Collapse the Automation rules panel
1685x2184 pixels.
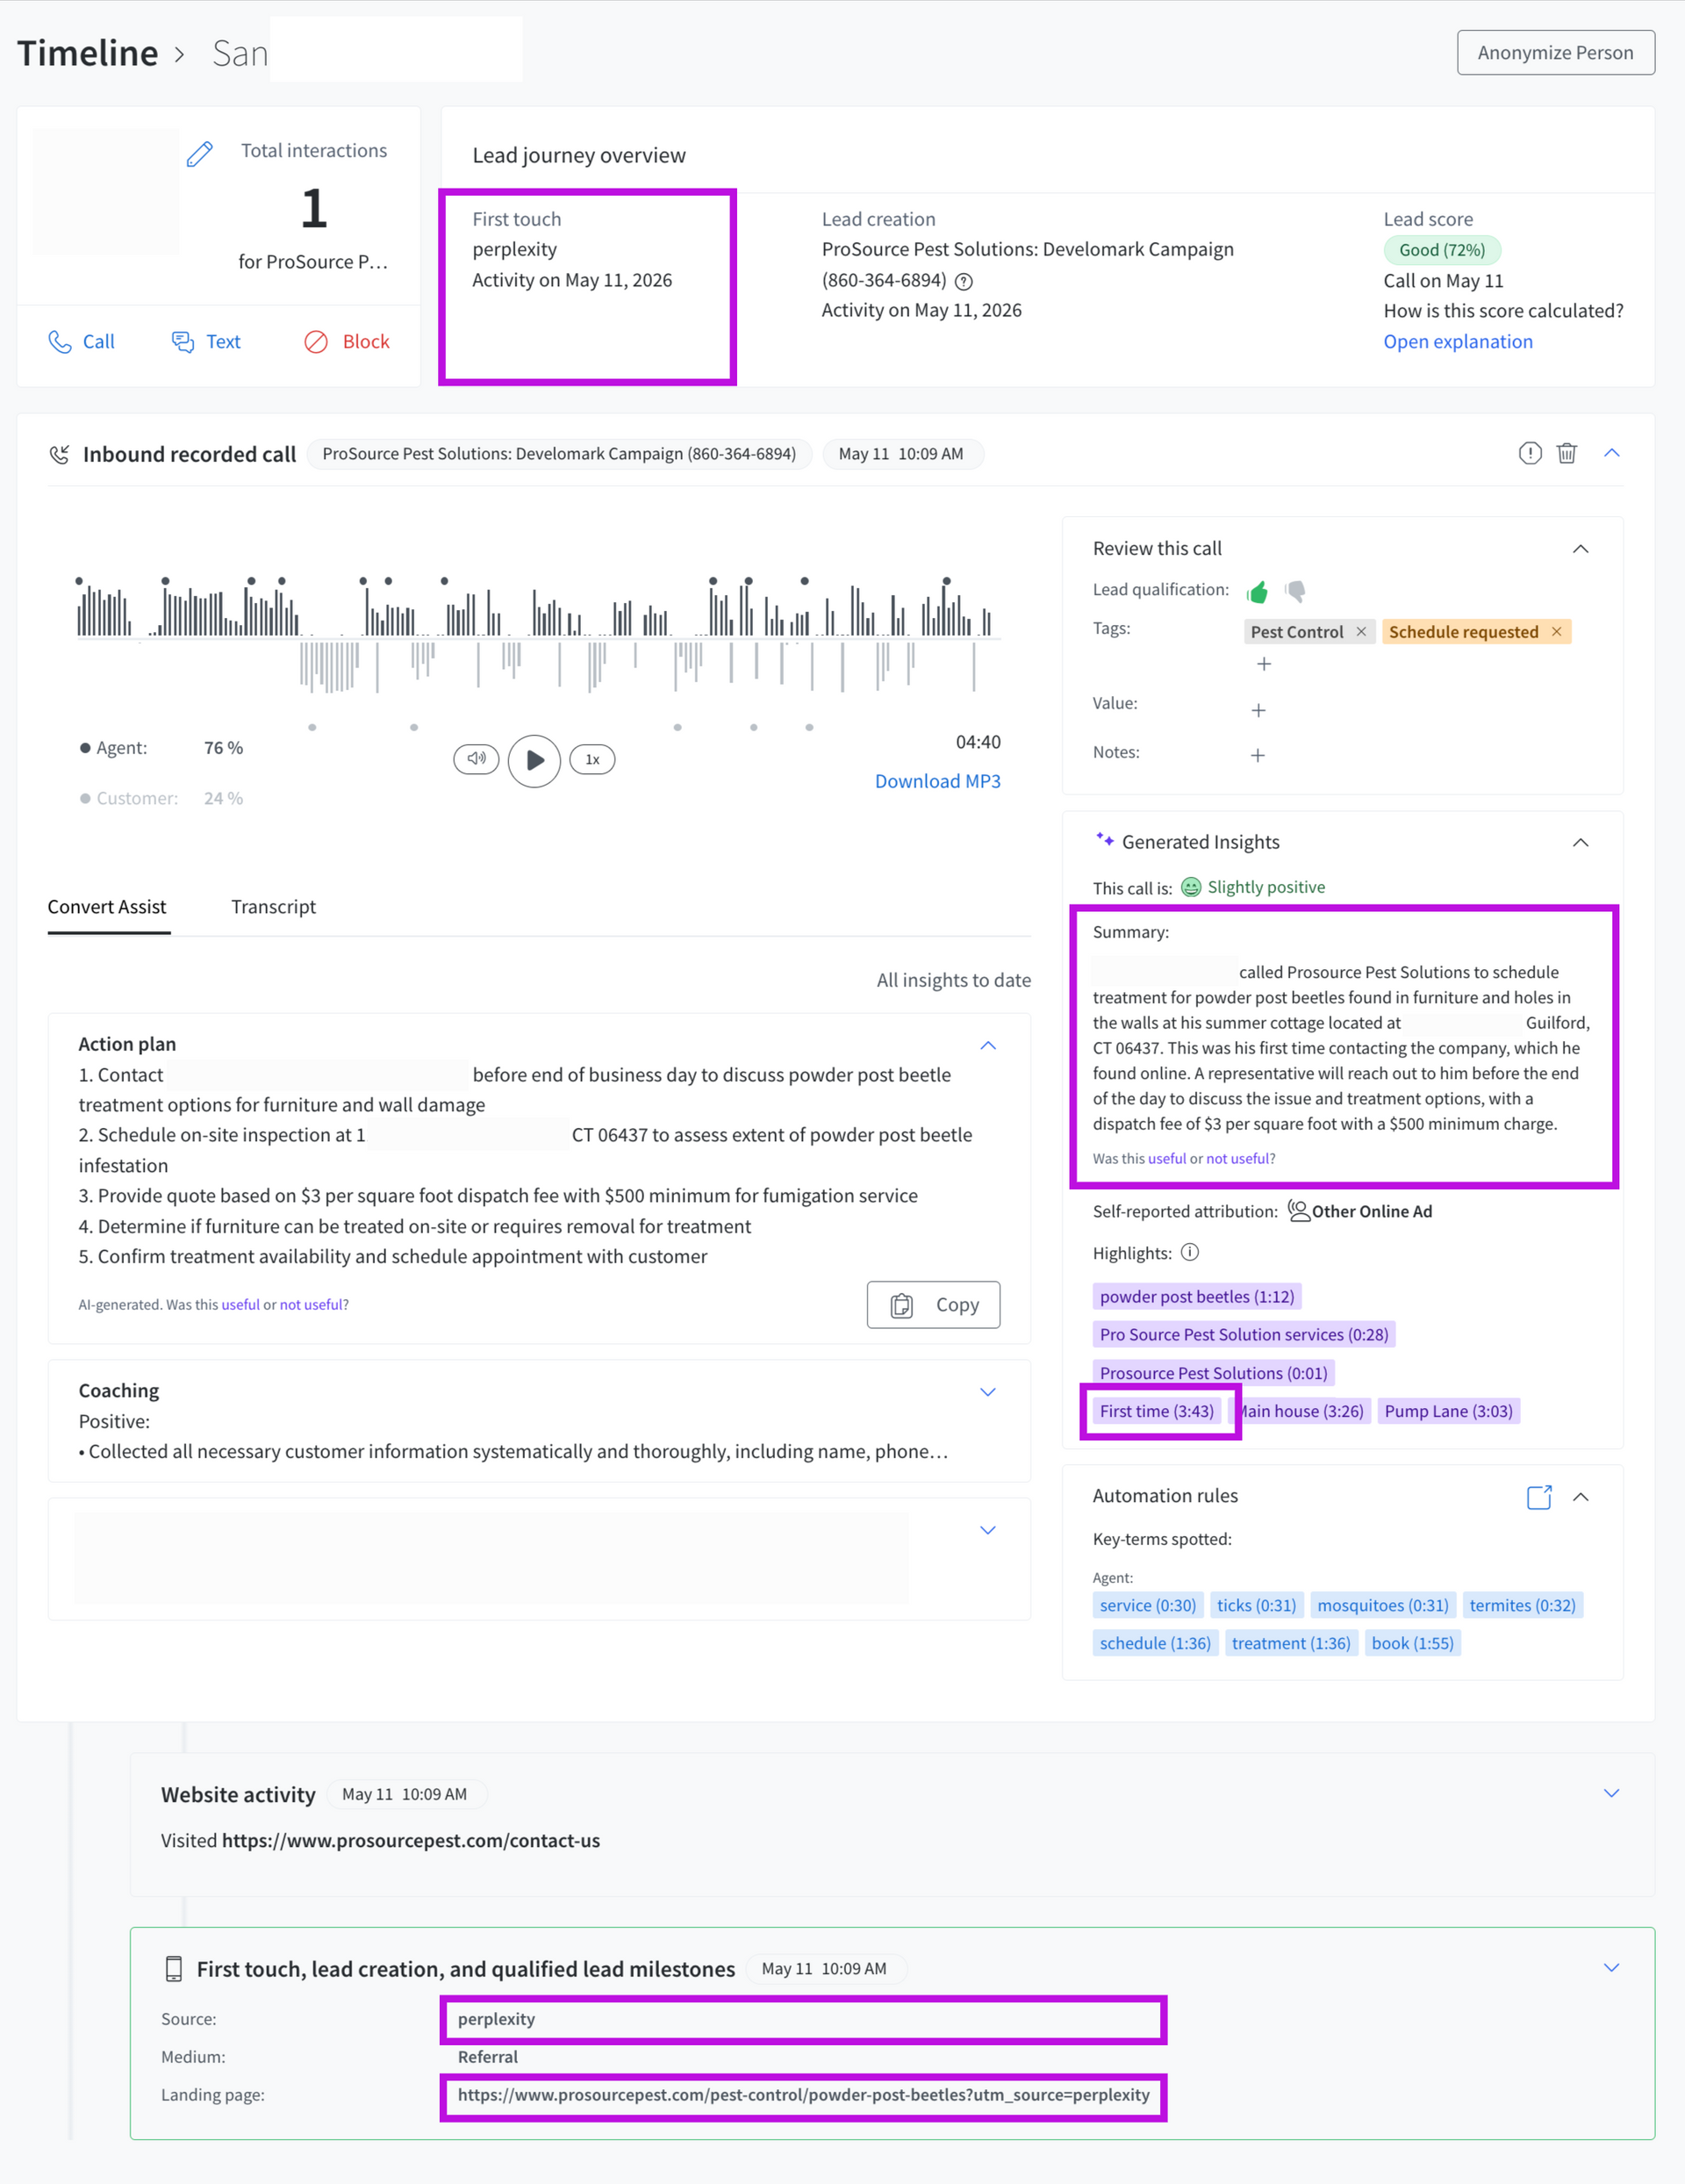click(x=1580, y=1497)
